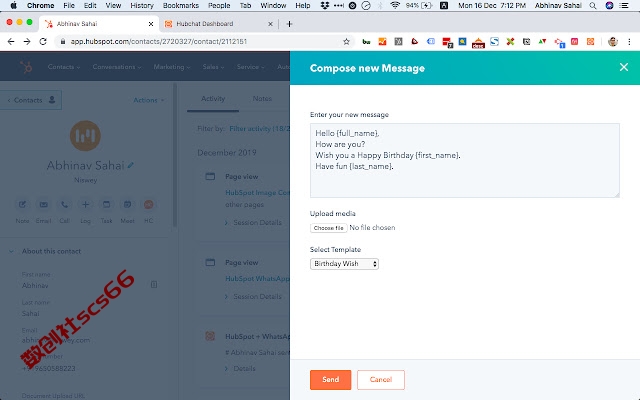
Task: Open Chrome three-dot menu
Action: click(x=629, y=42)
